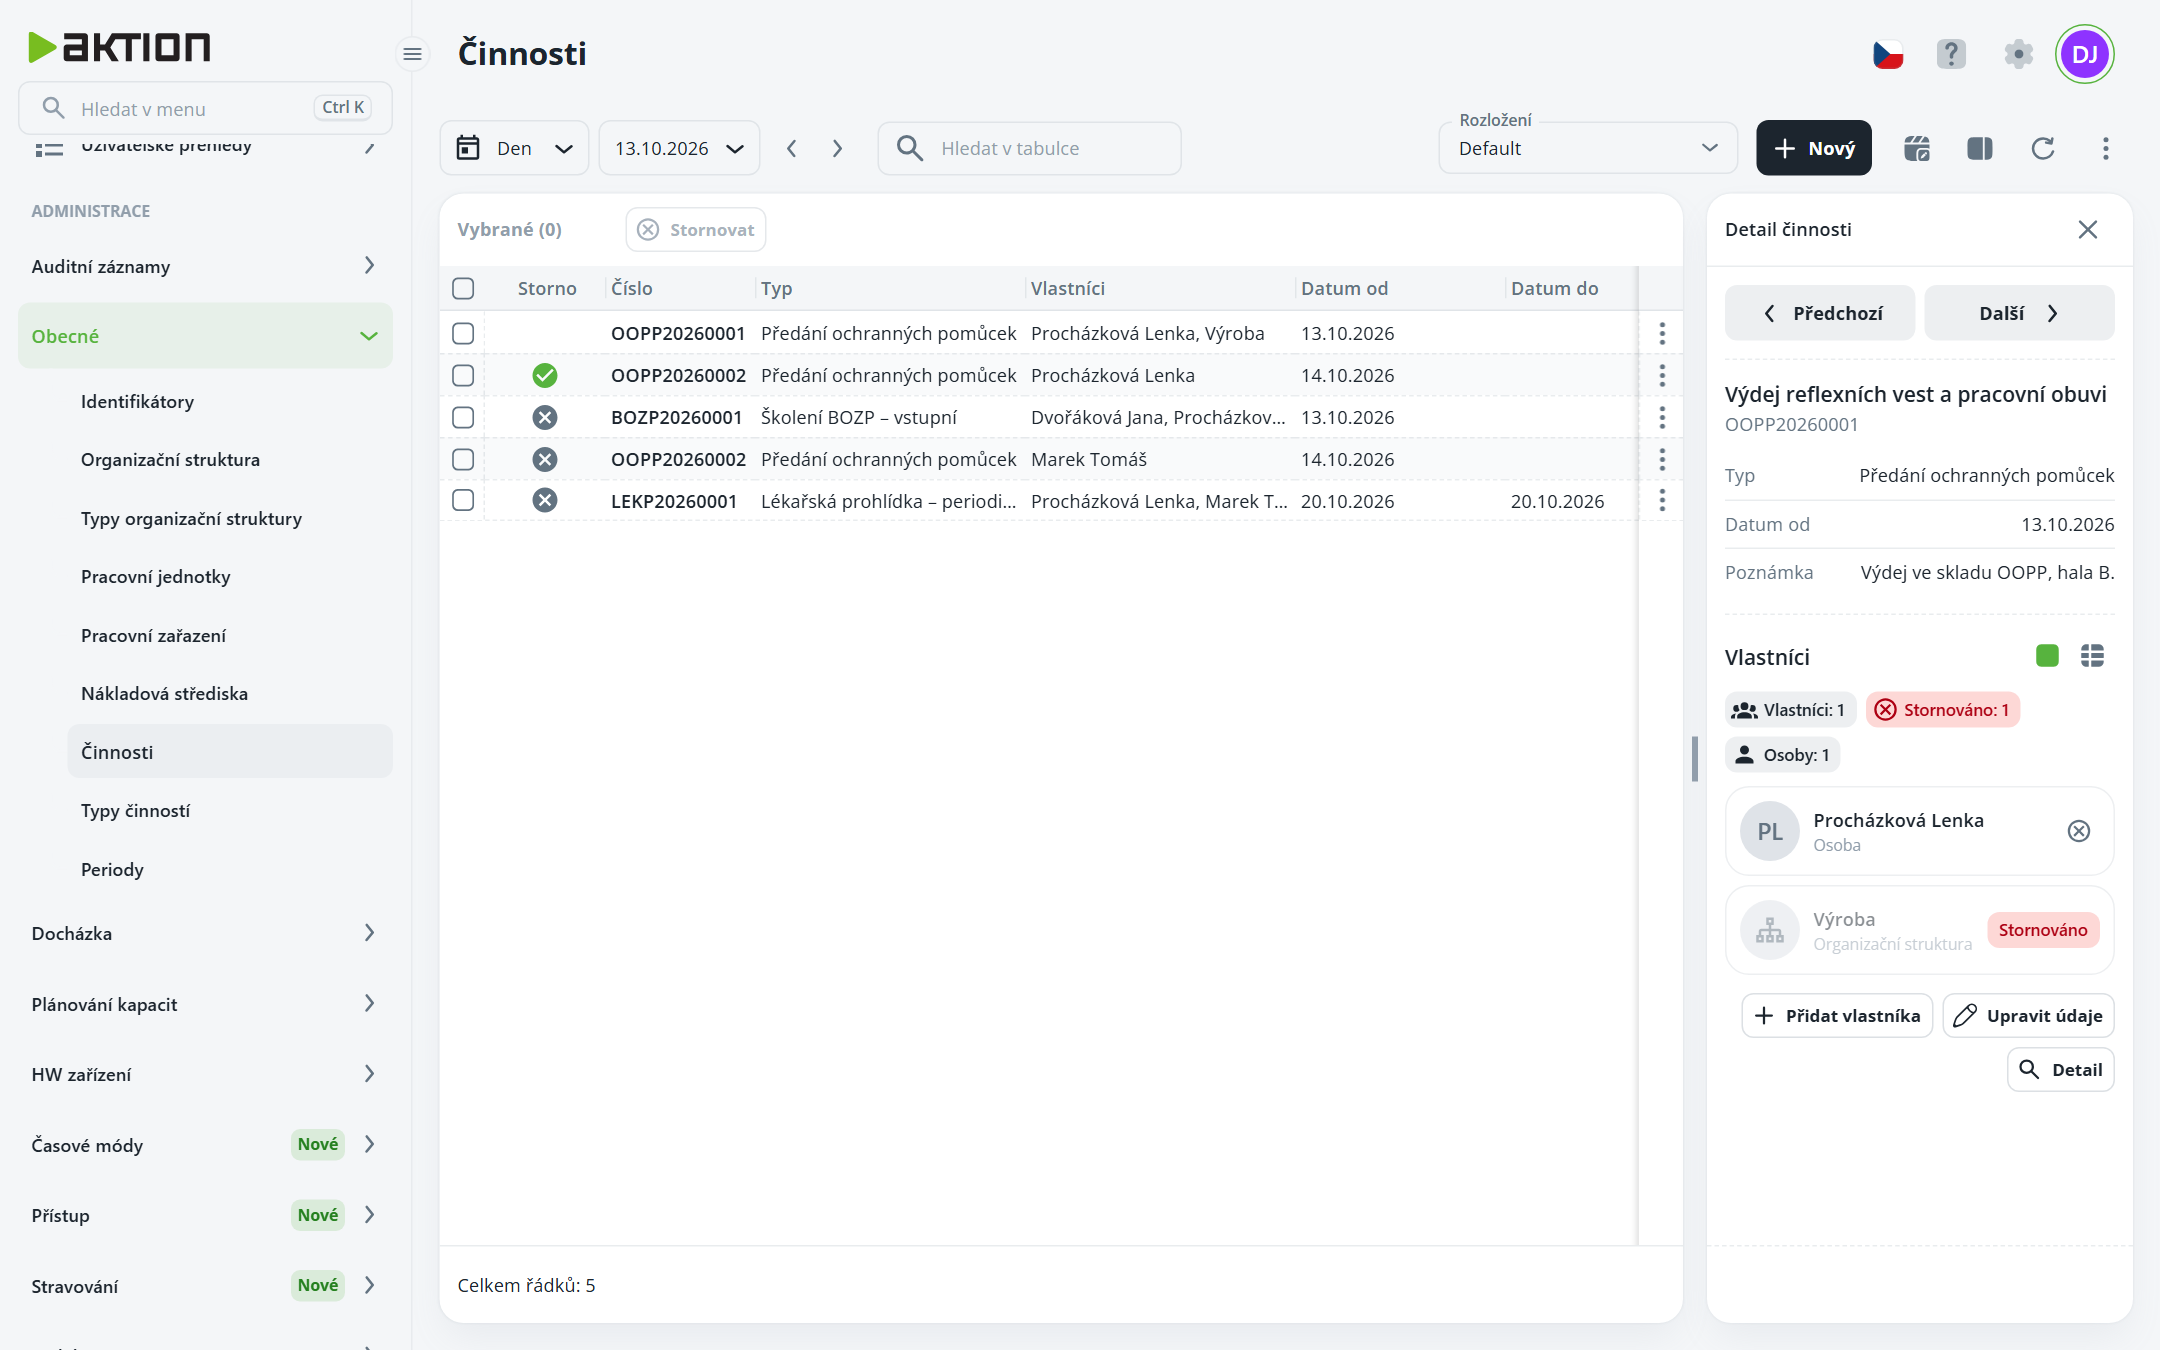Expand Auditní záznamy section

pyautogui.click(x=205, y=266)
